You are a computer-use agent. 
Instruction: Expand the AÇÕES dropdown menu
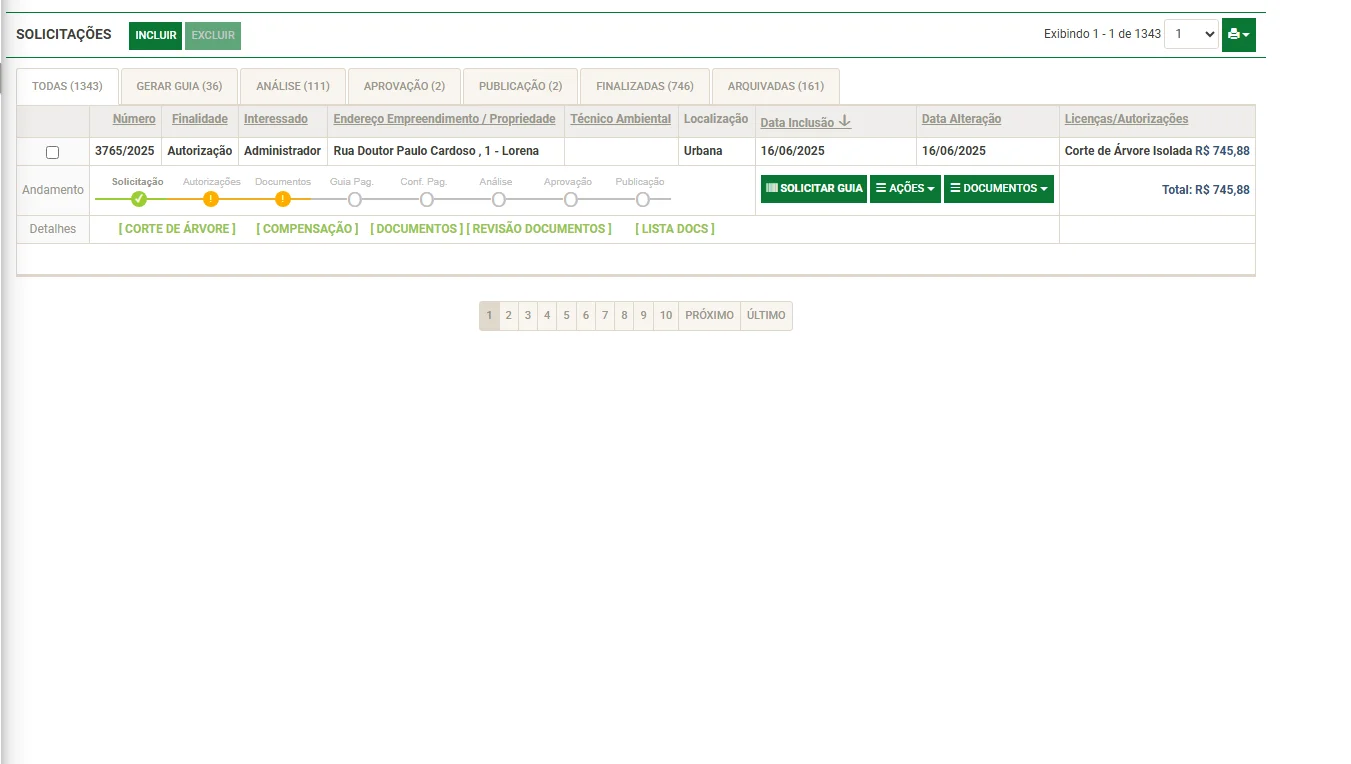pos(905,189)
